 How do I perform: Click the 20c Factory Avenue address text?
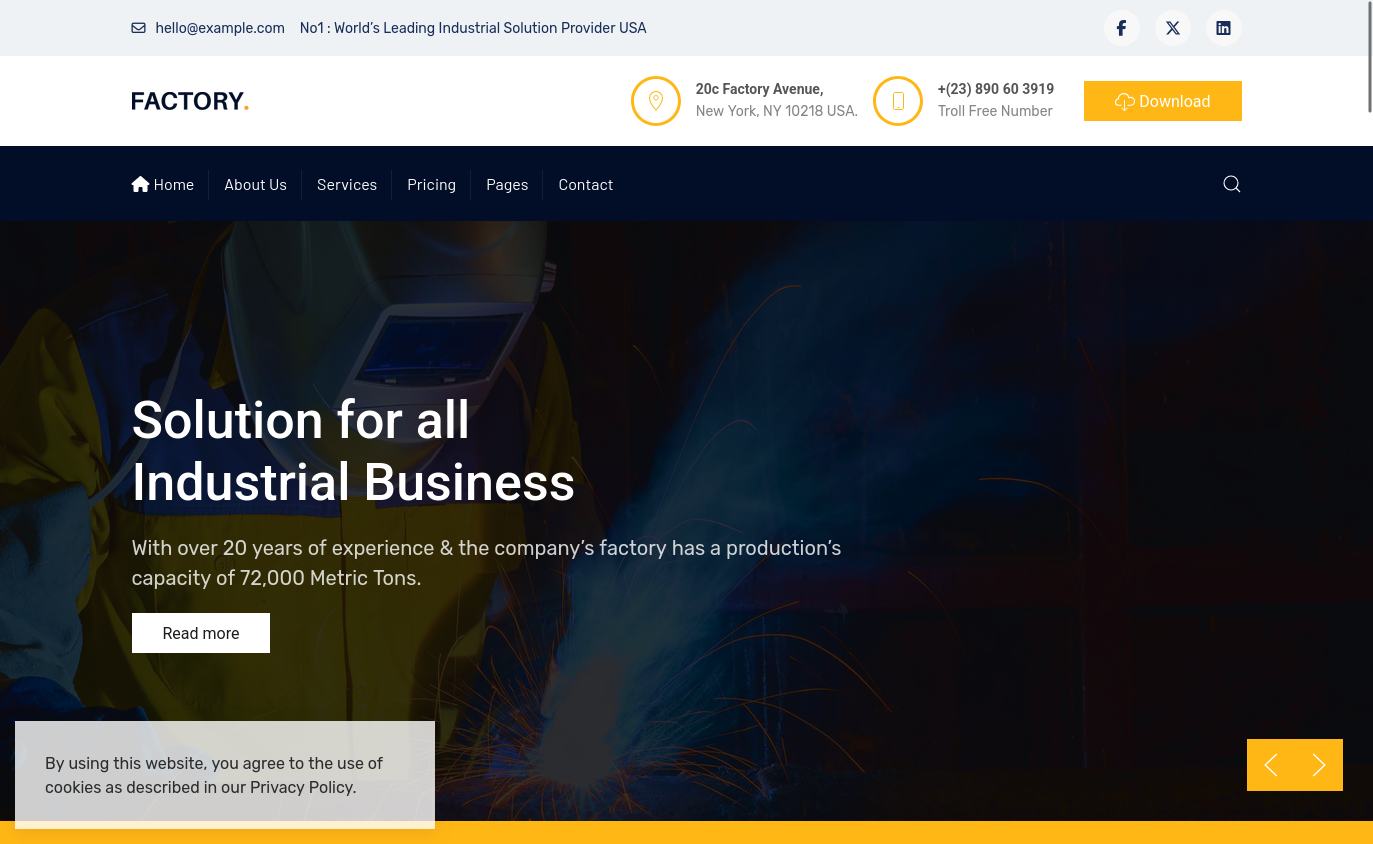[x=760, y=89]
